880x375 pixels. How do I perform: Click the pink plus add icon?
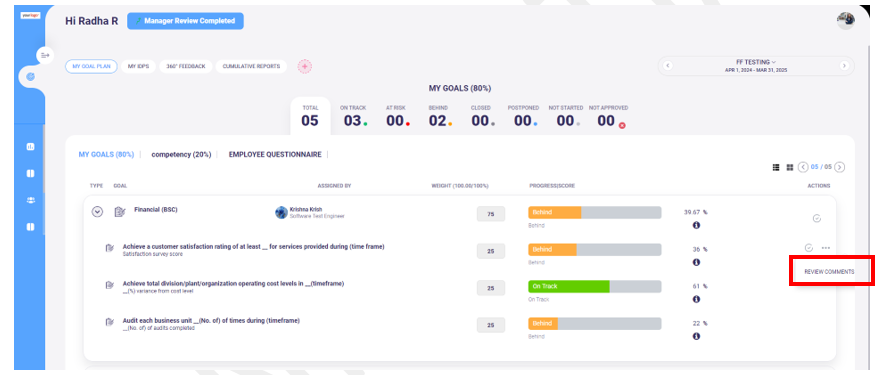coord(305,66)
